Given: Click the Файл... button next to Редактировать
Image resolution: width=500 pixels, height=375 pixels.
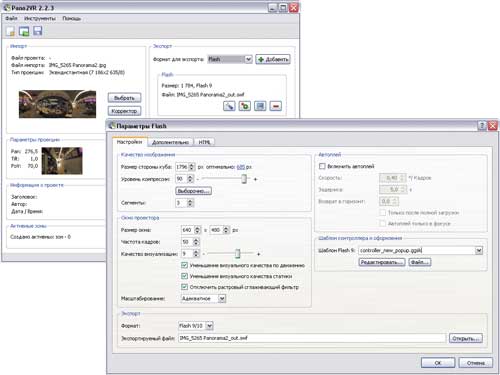Looking at the screenshot, I should pyautogui.click(x=420, y=262).
